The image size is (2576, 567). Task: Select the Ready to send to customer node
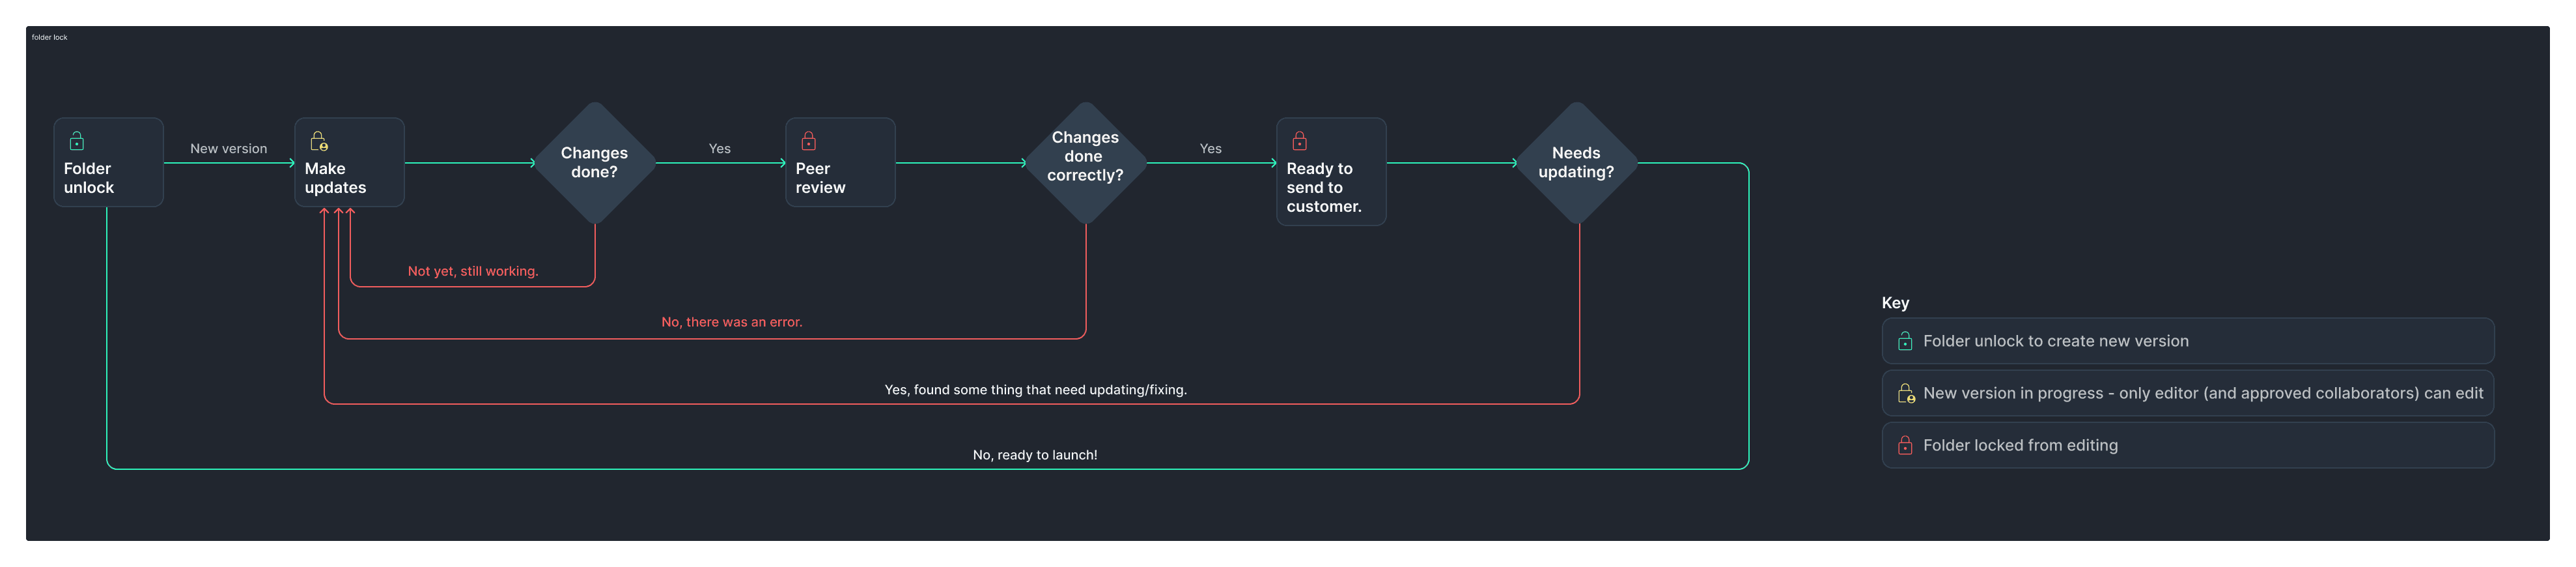tap(1331, 172)
